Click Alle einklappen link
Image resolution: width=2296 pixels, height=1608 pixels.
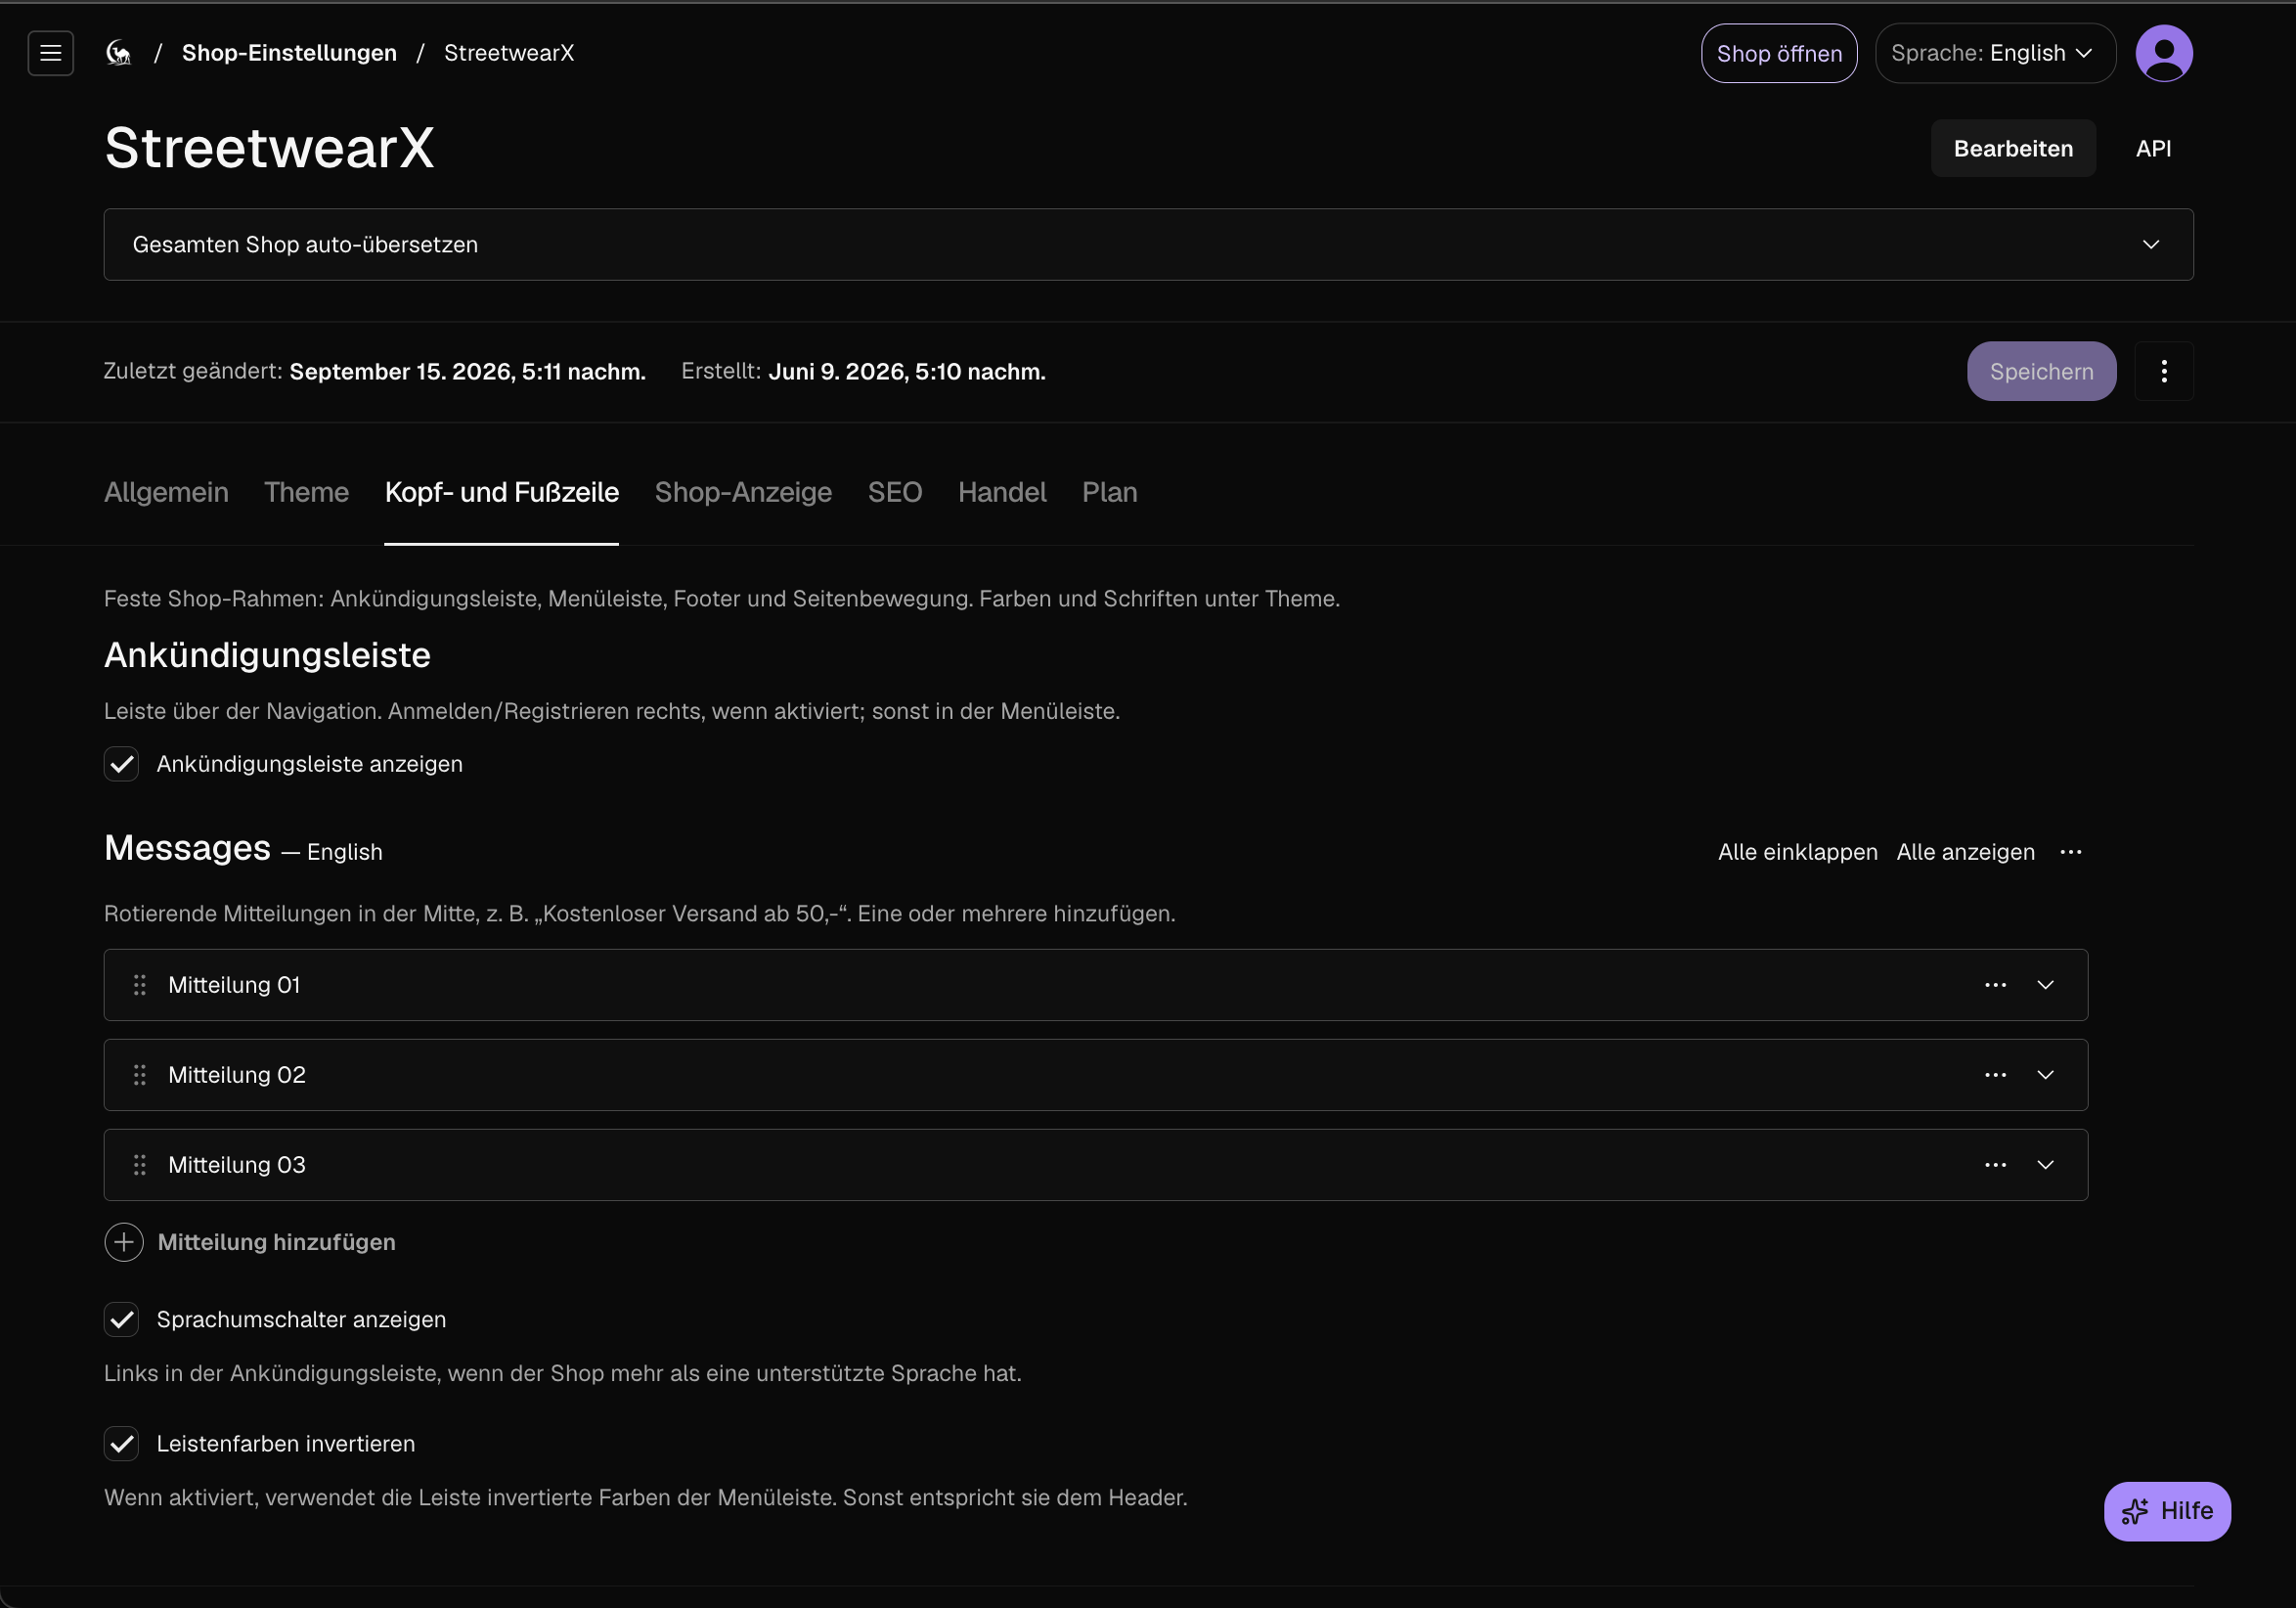coord(1797,852)
